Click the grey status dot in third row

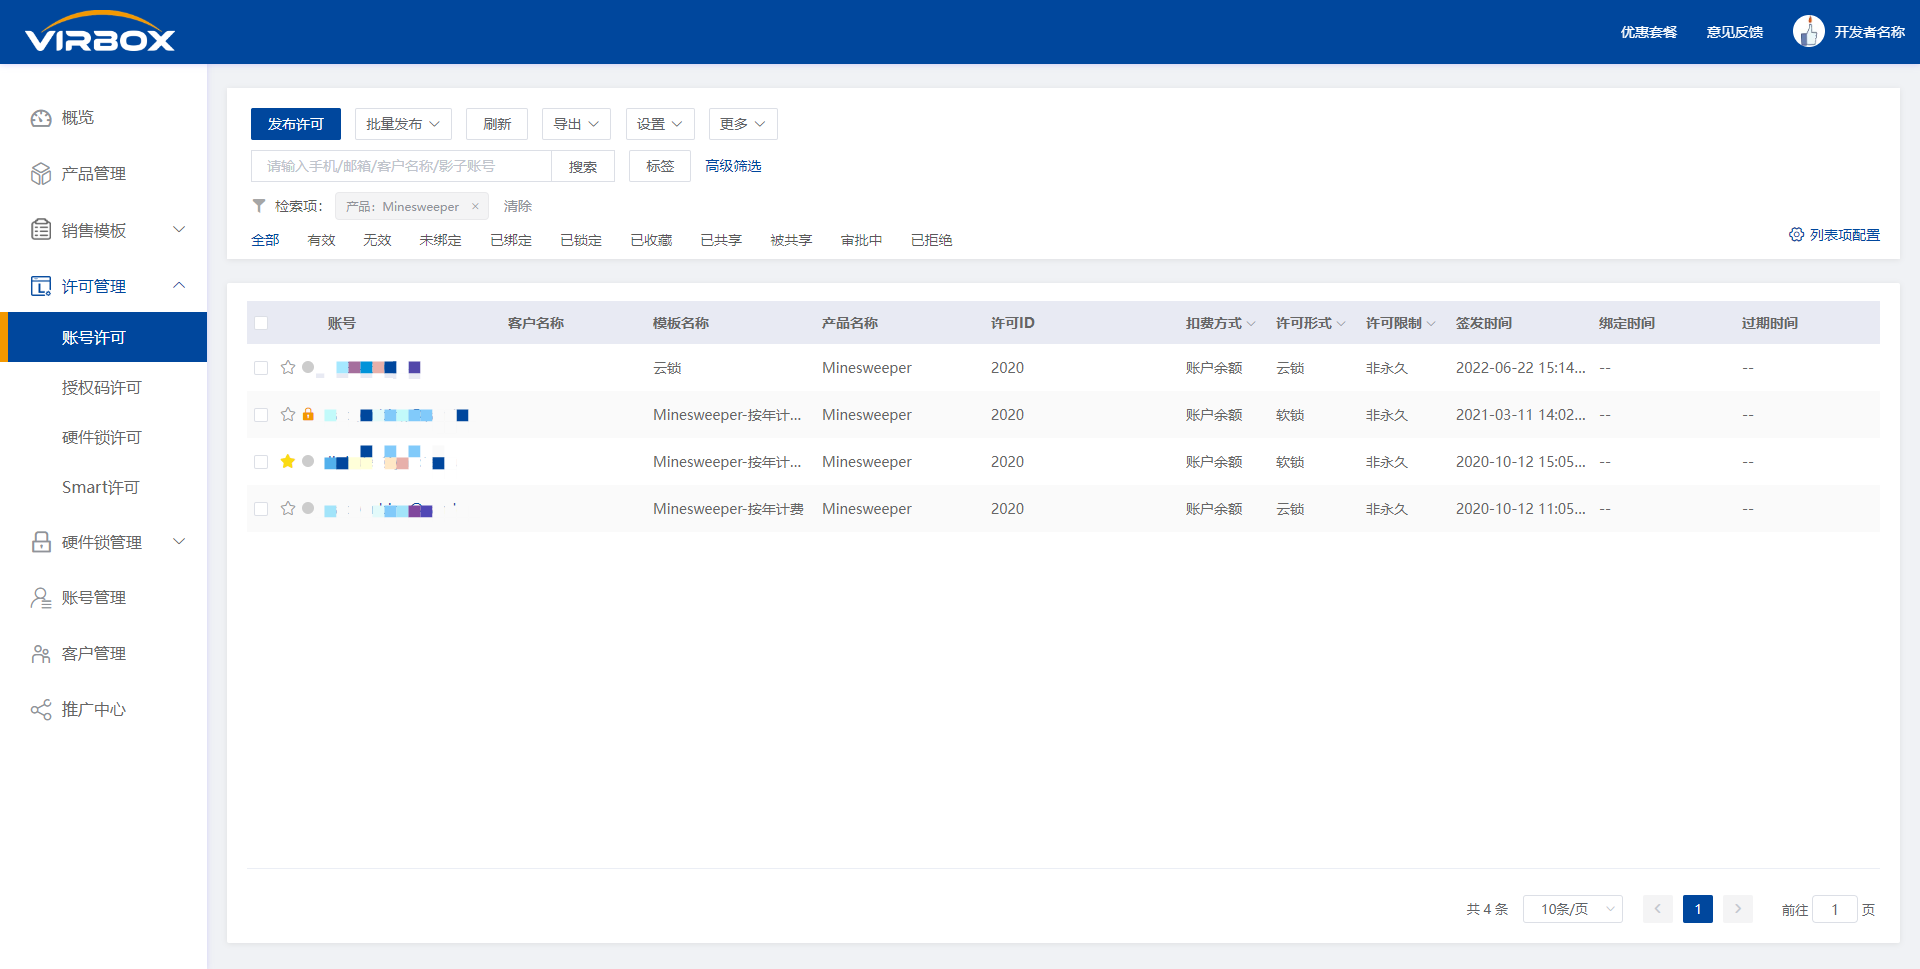tap(308, 461)
